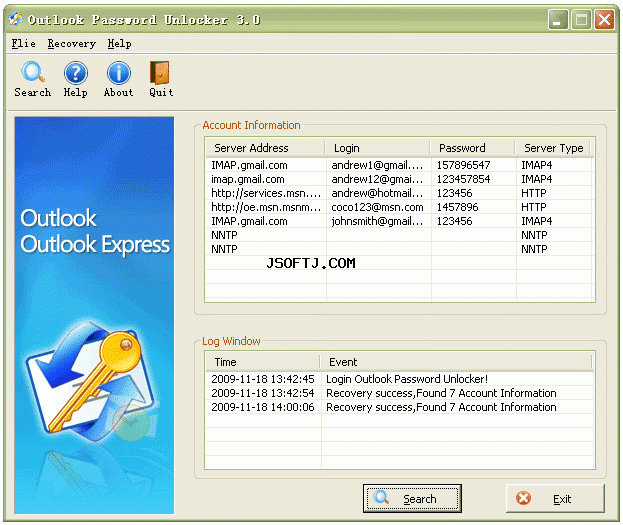Click the bottom Search button

(x=412, y=498)
